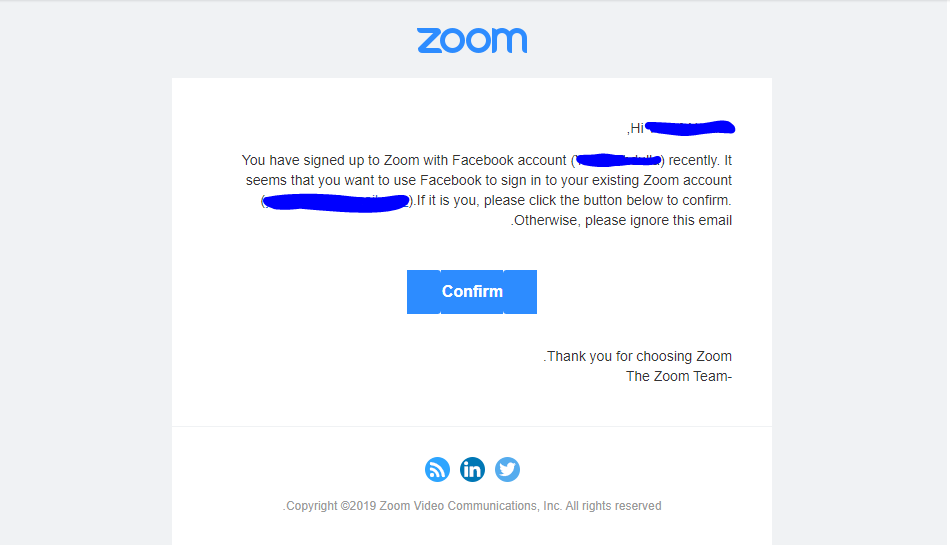The width and height of the screenshot is (950, 545).
Task: Click the "Hi" greeting text
Action: pyautogui.click(x=636, y=128)
